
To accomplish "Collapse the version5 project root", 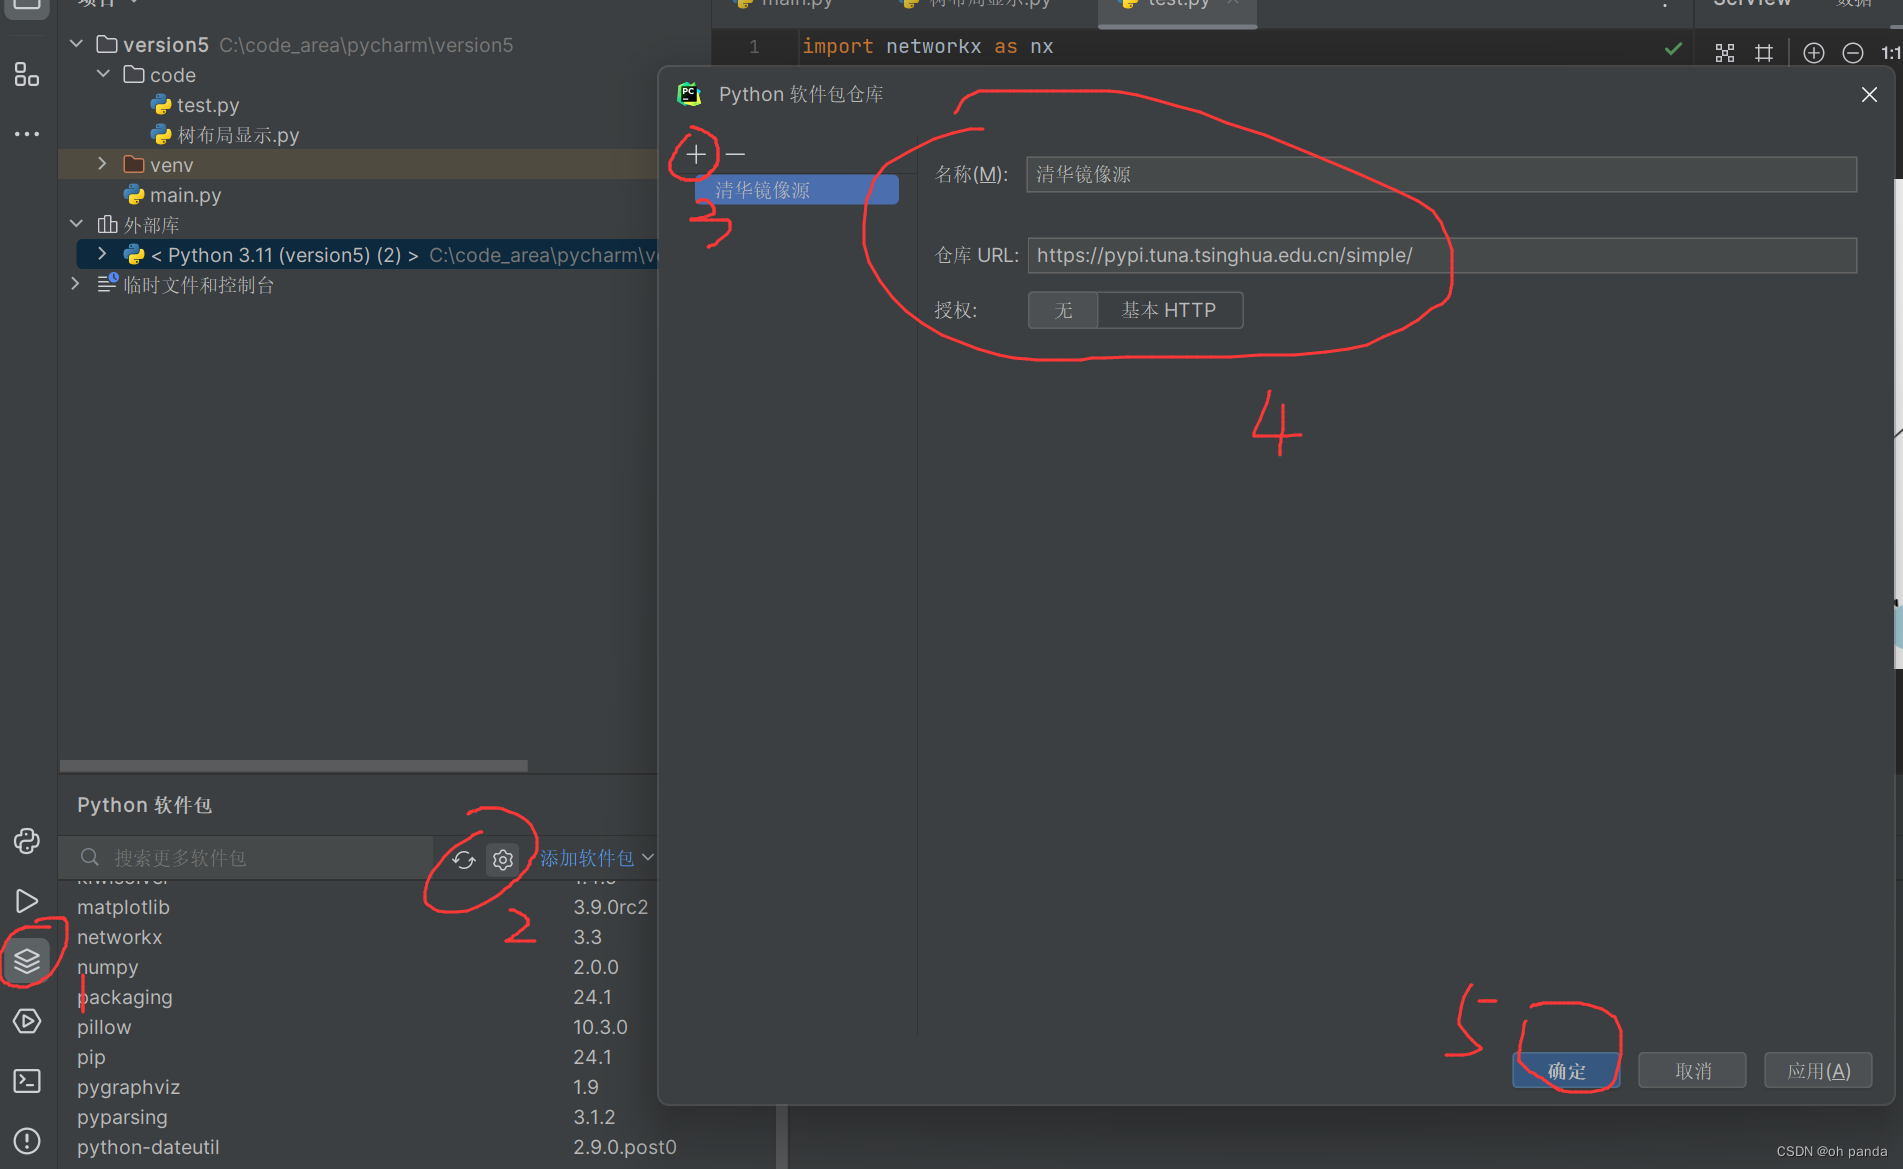I will click(77, 44).
